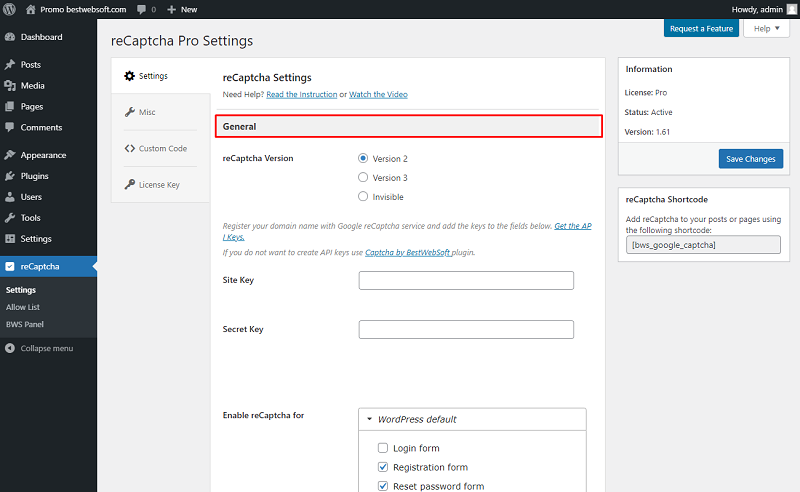The height and width of the screenshot is (492, 800).
Task: Enable the Login form checkbox
Action: pos(383,448)
